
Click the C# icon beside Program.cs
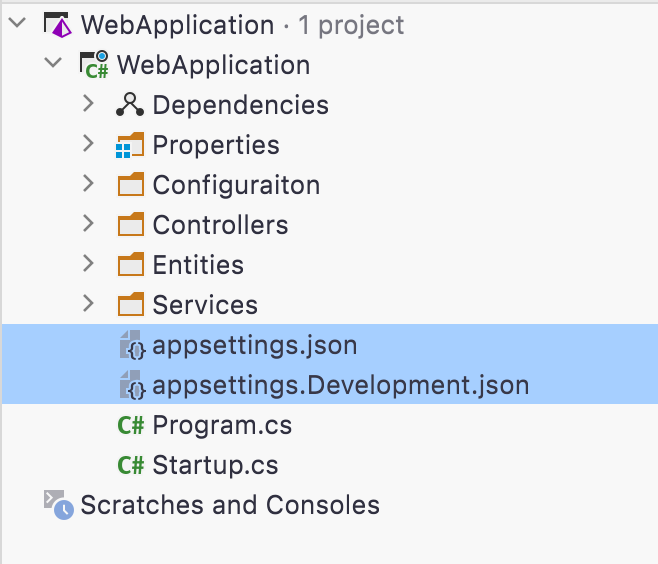tap(130, 425)
